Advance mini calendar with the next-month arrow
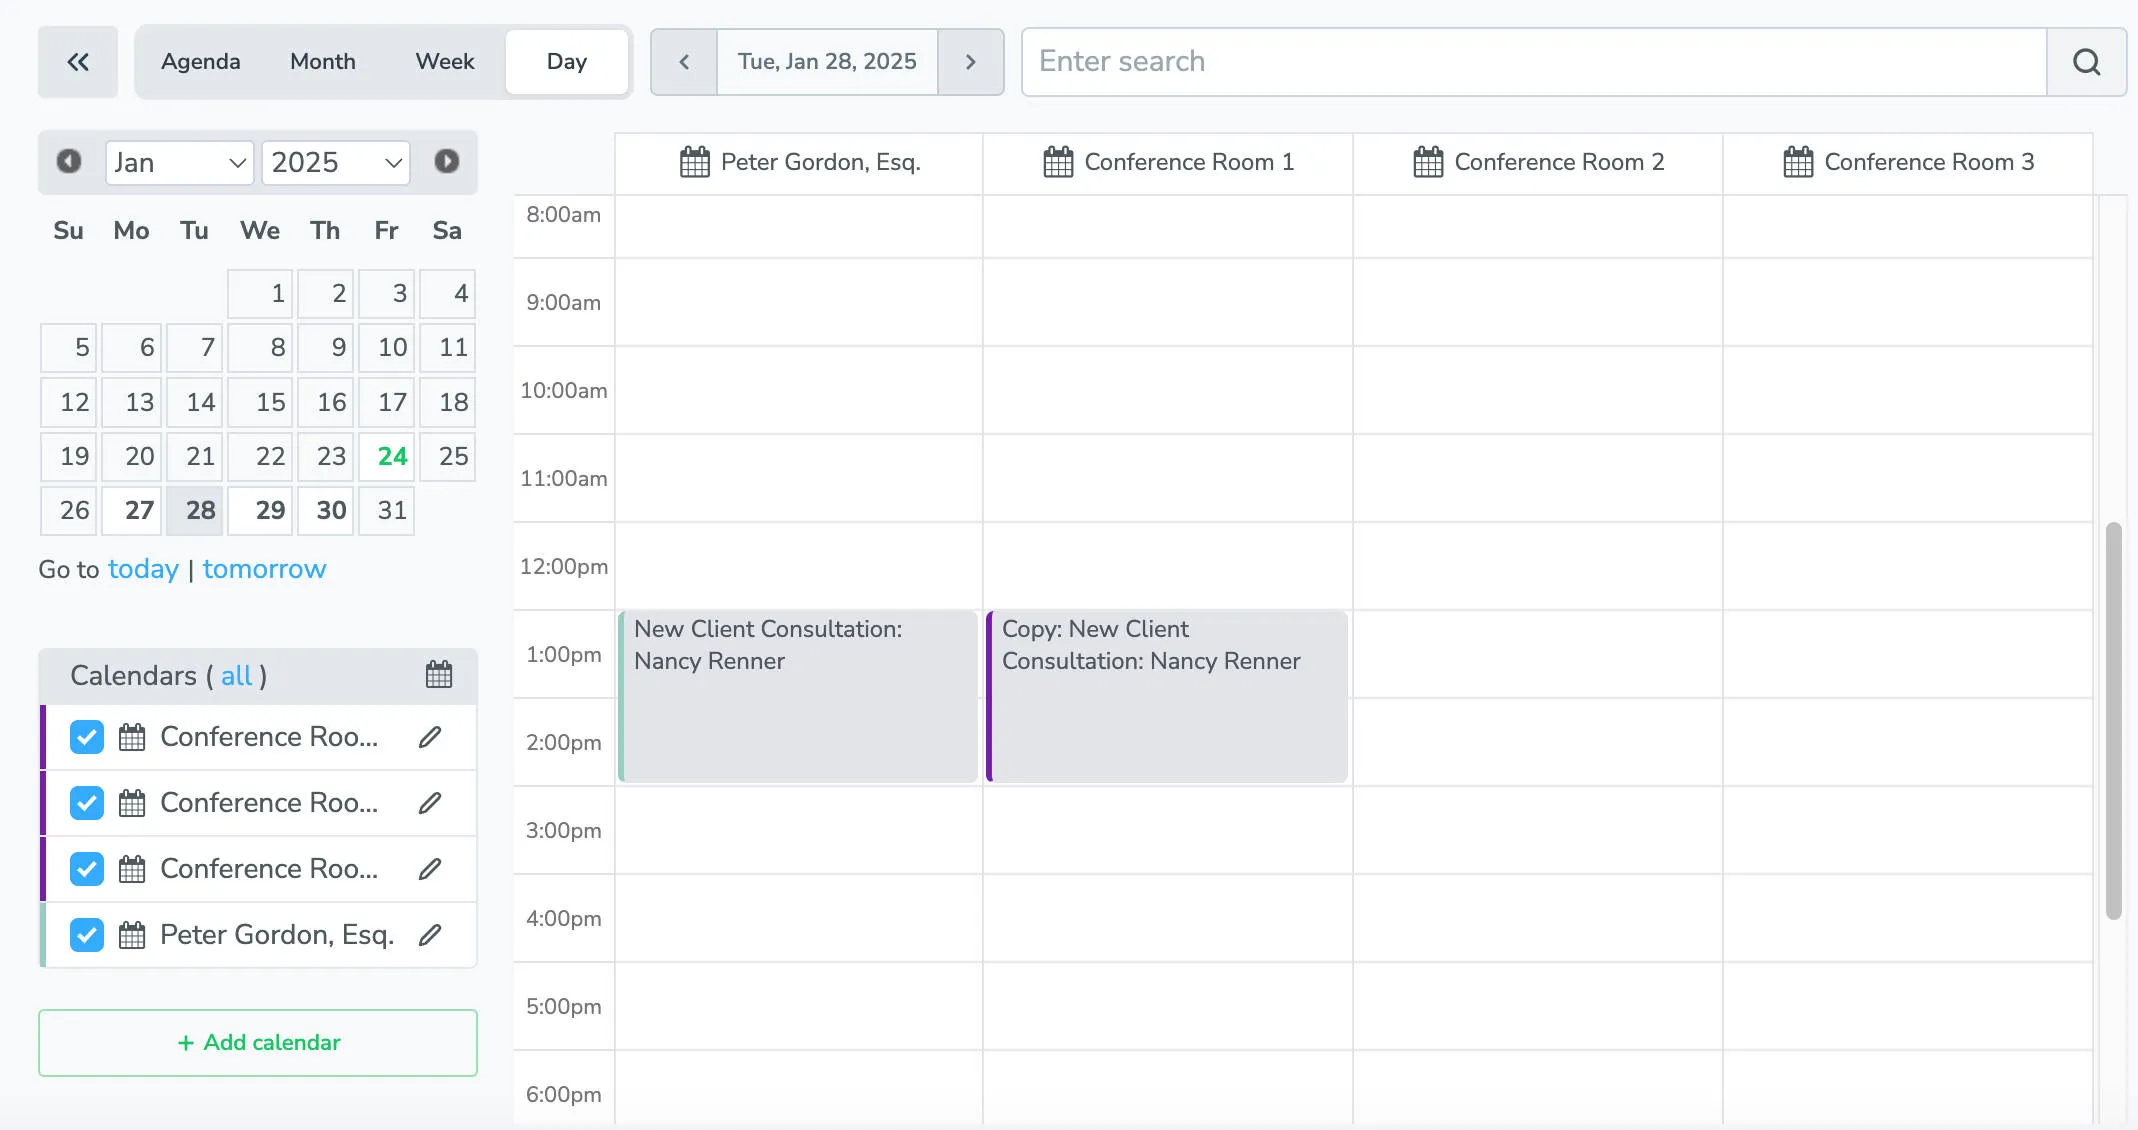The image size is (2138, 1130). click(x=447, y=161)
